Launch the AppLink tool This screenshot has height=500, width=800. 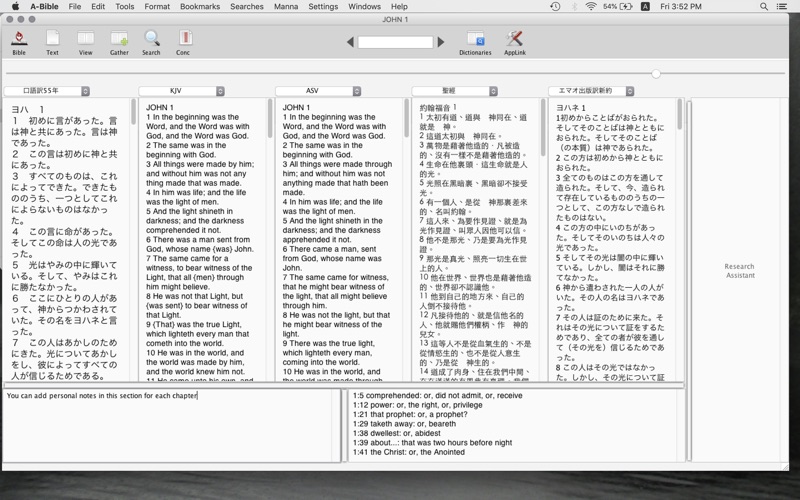514,42
